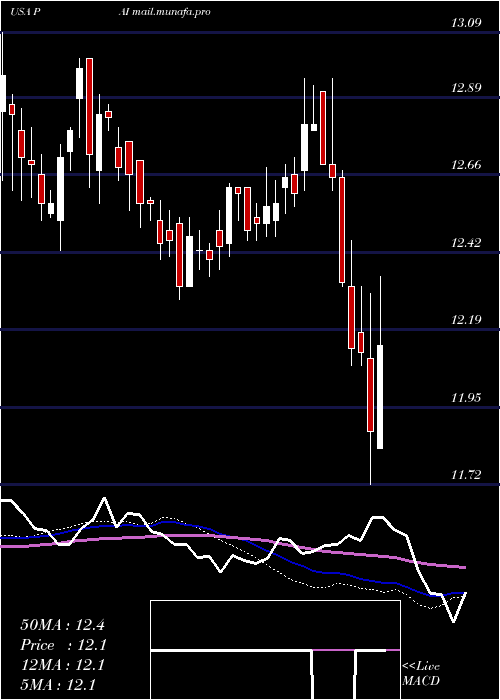The height and width of the screenshot is (700, 500).
Task: Click the 12.19 price axis label
Action: 466,320
